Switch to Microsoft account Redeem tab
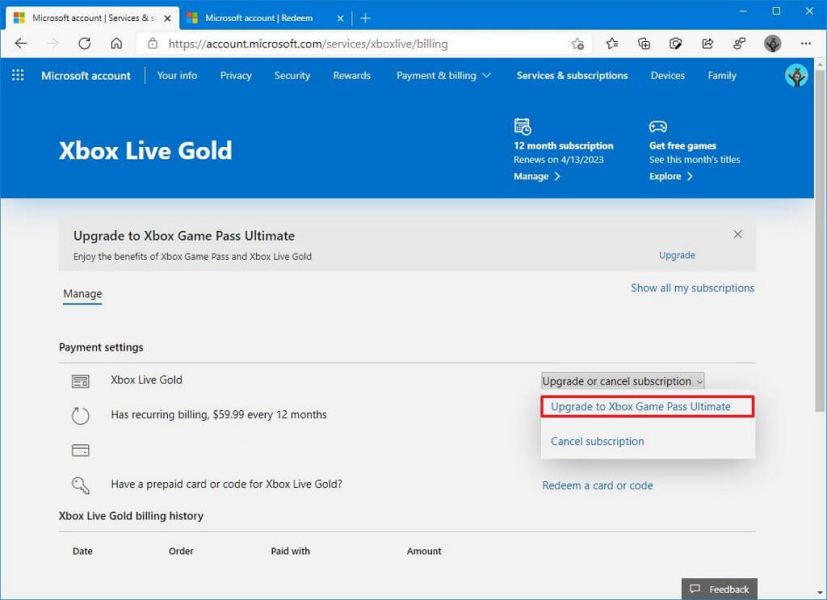Screen dimensions: 827x600 tap(266, 18)
